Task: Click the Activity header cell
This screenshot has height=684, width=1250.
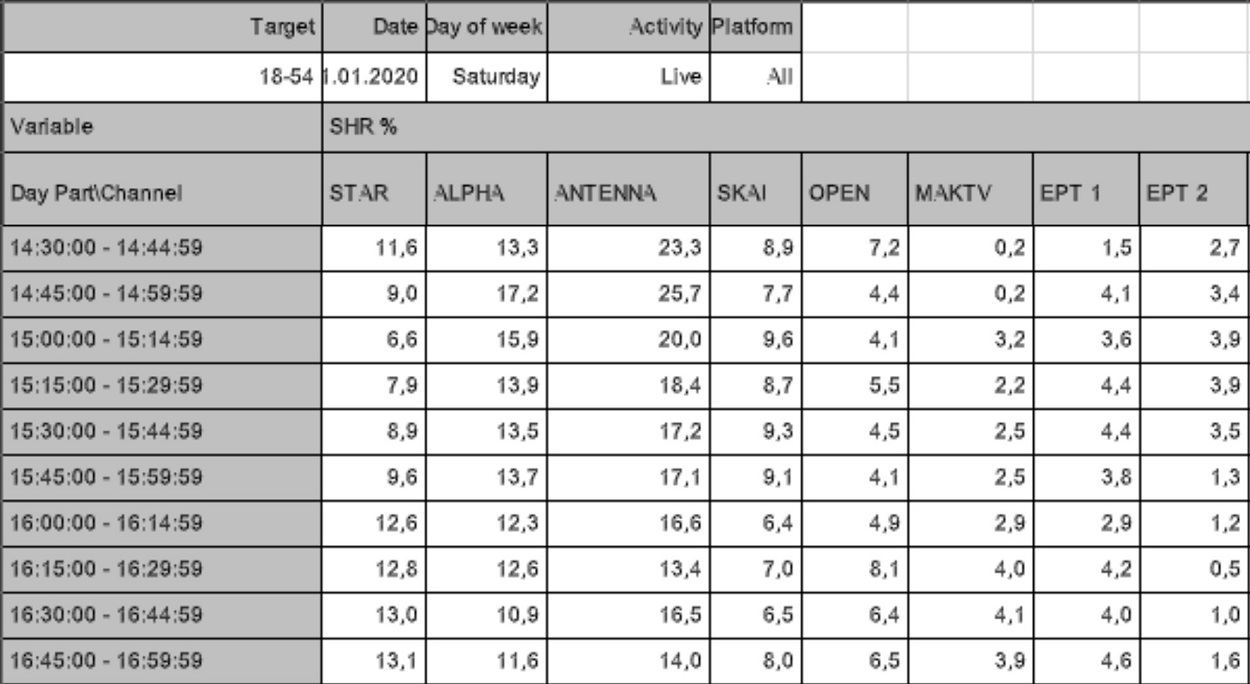Action: (x=626, y=22)
